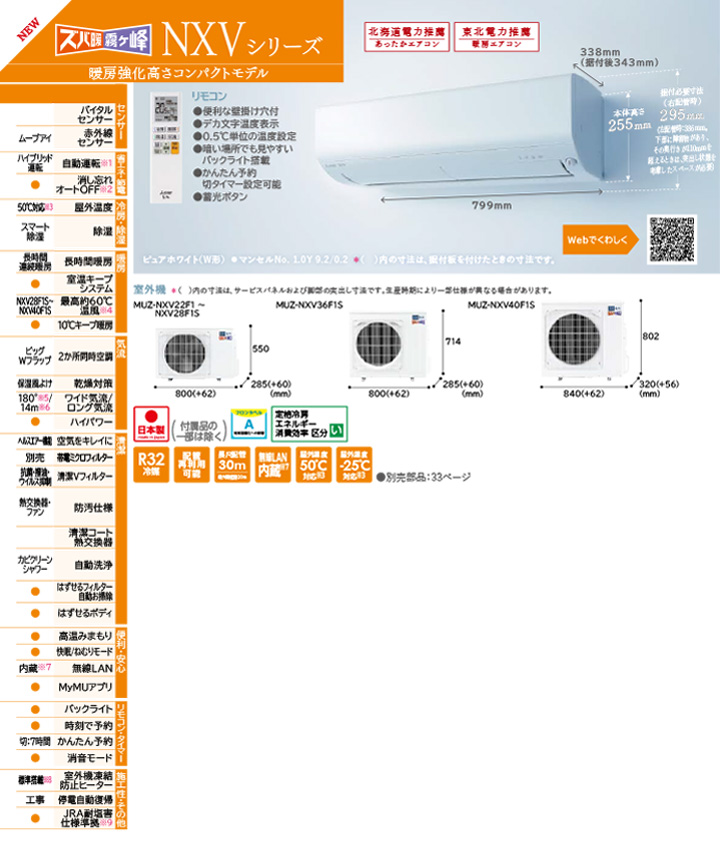
Task: Click orange dot beside 室温キープシステム
Action: click(36, 284)
